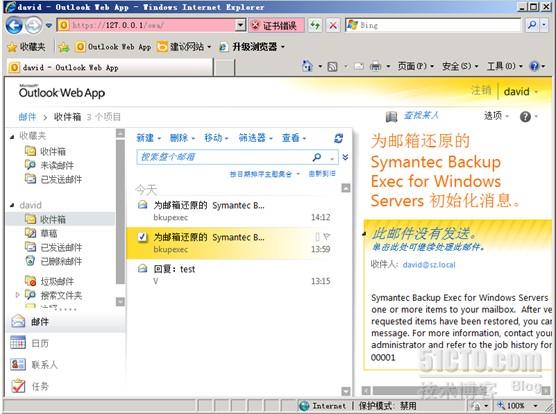Expand the Search Folders (搜索文件夹) node
Viewport: 556px width, 414px height.
pyautogui.click(x=17, y=295)
